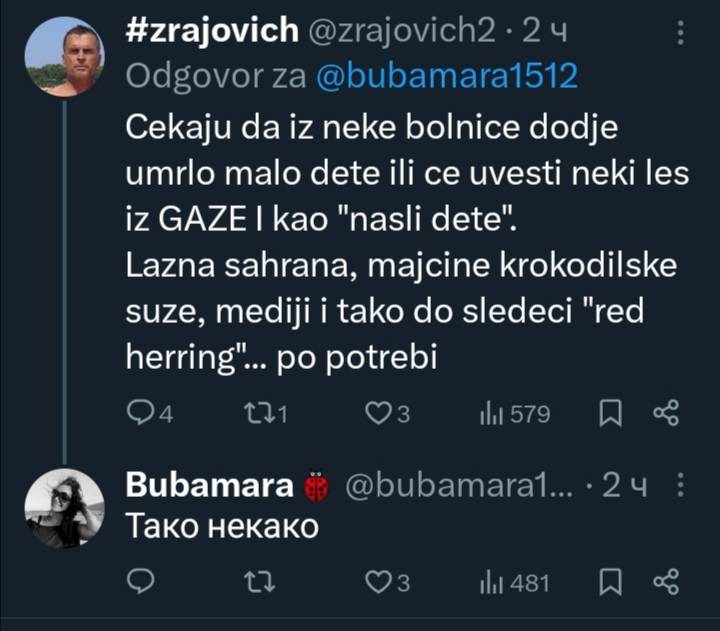Share Bubamara's tweet
The width and height of the screenshot is (720, 631).
[666, 582]
